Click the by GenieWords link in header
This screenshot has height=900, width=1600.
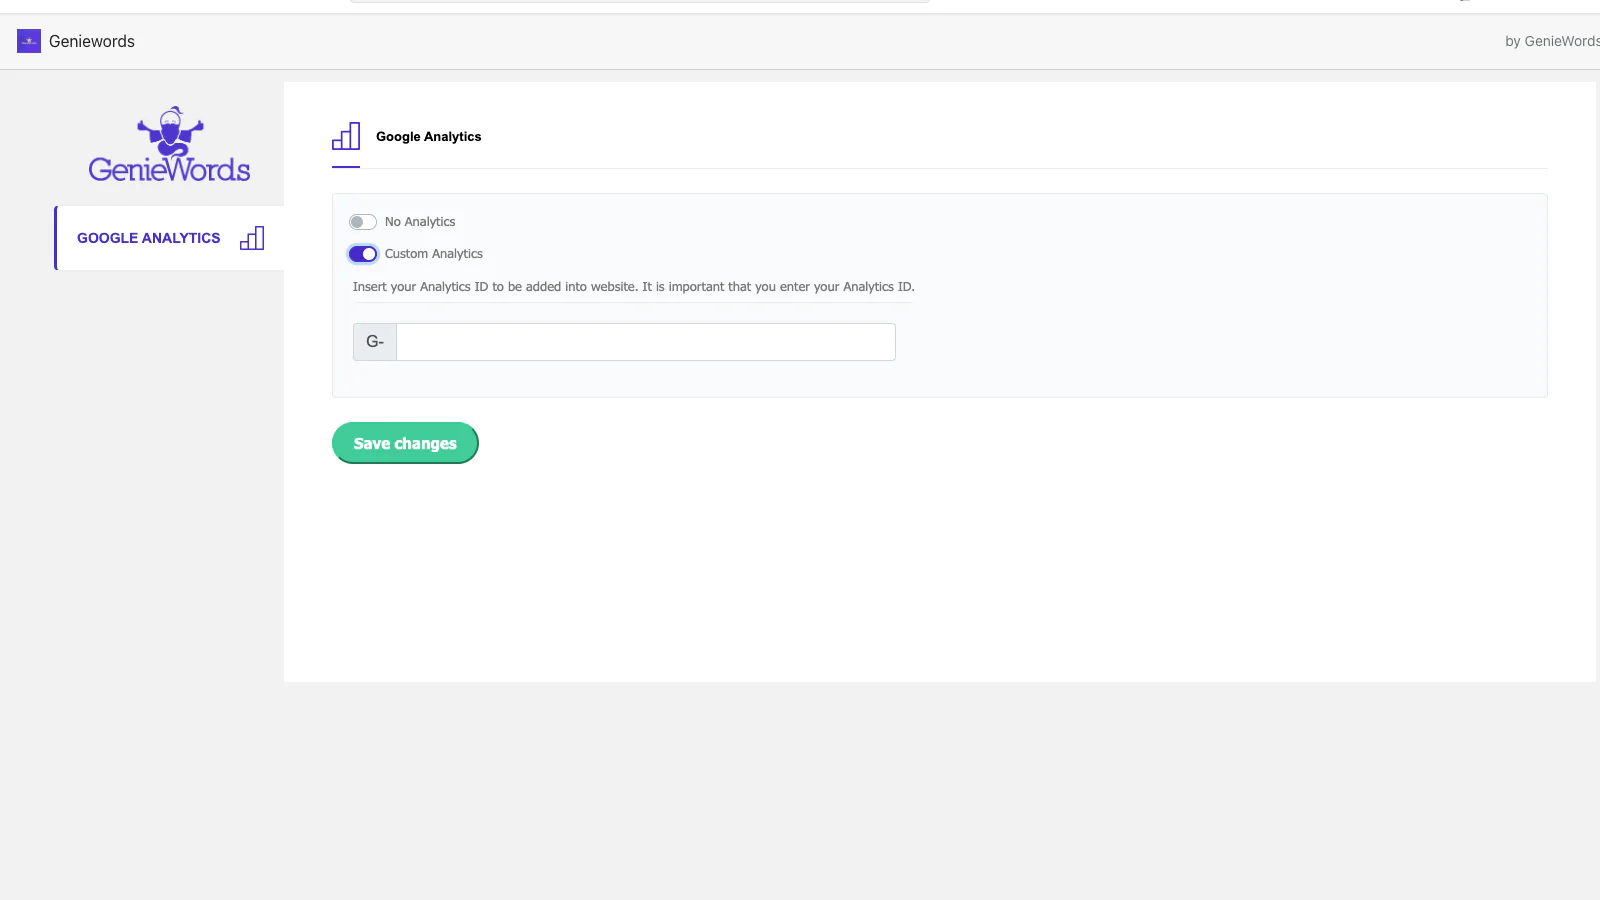(1552, 41)
